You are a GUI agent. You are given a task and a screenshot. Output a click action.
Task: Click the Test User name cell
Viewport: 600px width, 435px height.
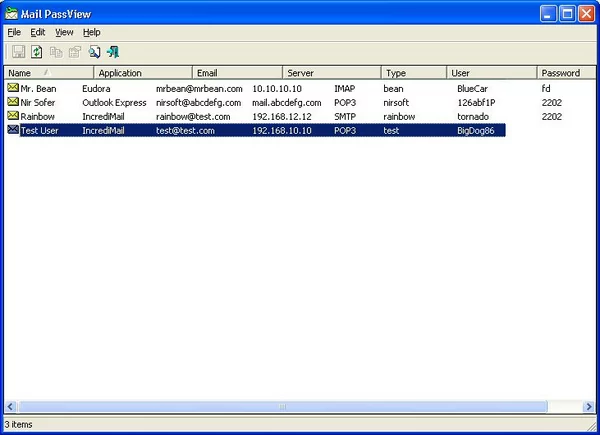point(39,130)
